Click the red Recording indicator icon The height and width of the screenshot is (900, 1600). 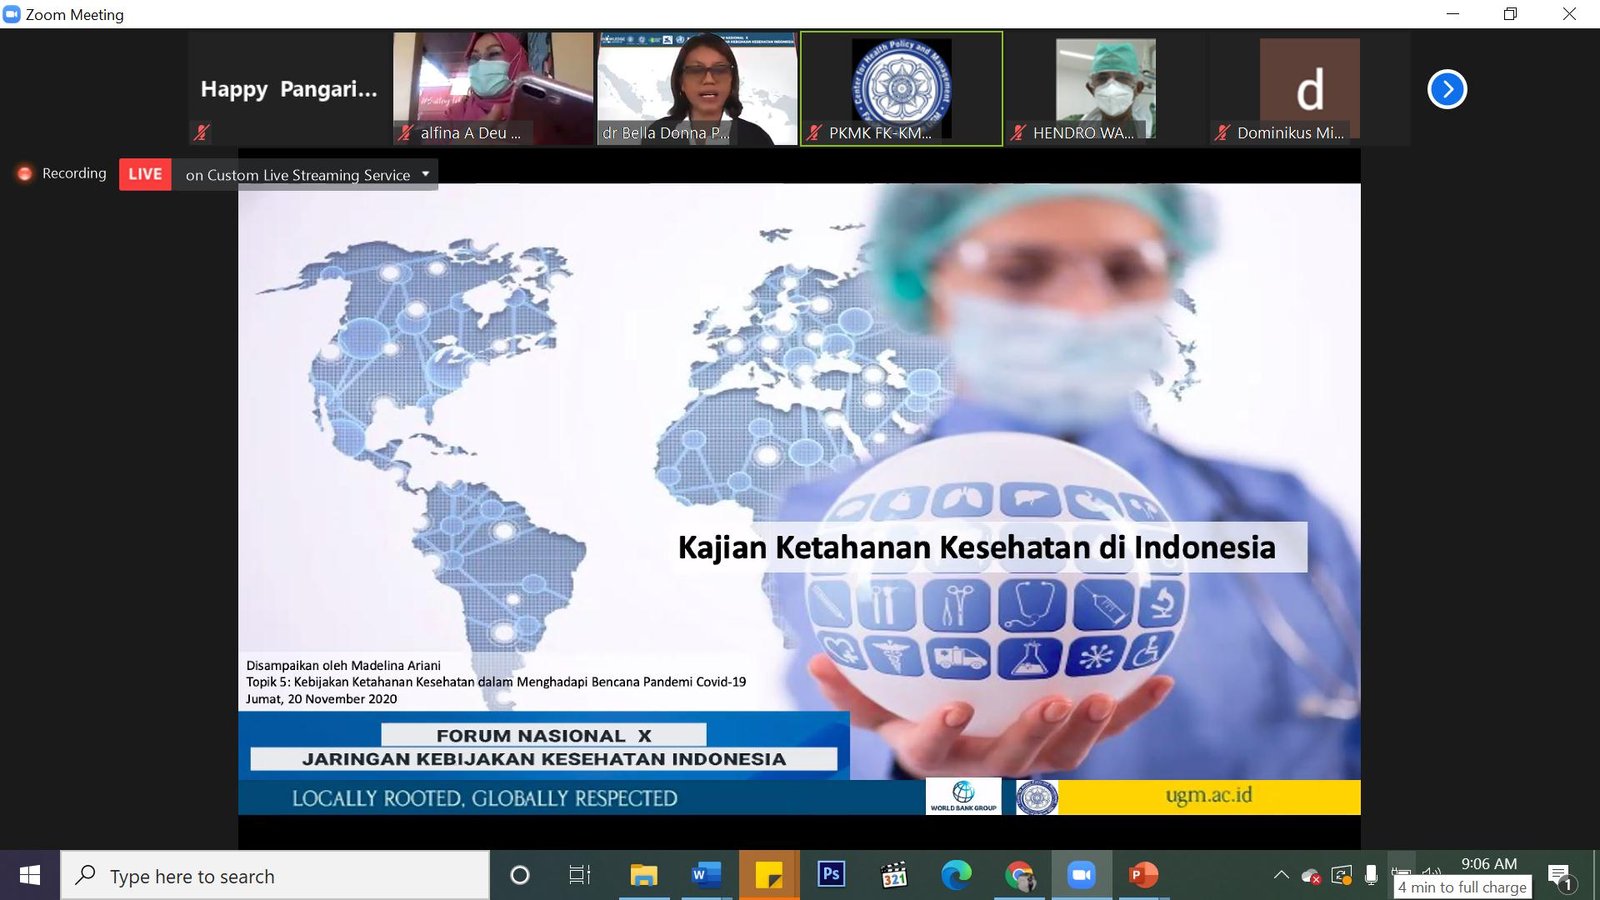[25, 174]
